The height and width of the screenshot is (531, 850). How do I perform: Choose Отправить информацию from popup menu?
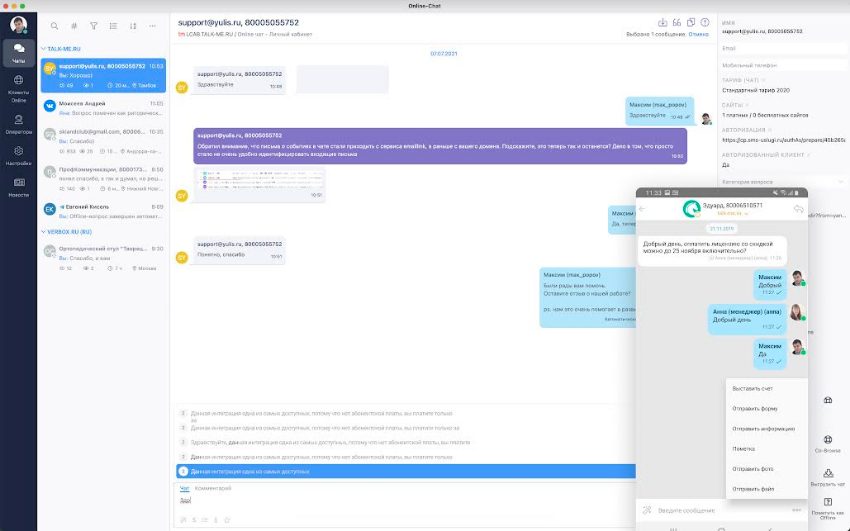coord(767,429)
